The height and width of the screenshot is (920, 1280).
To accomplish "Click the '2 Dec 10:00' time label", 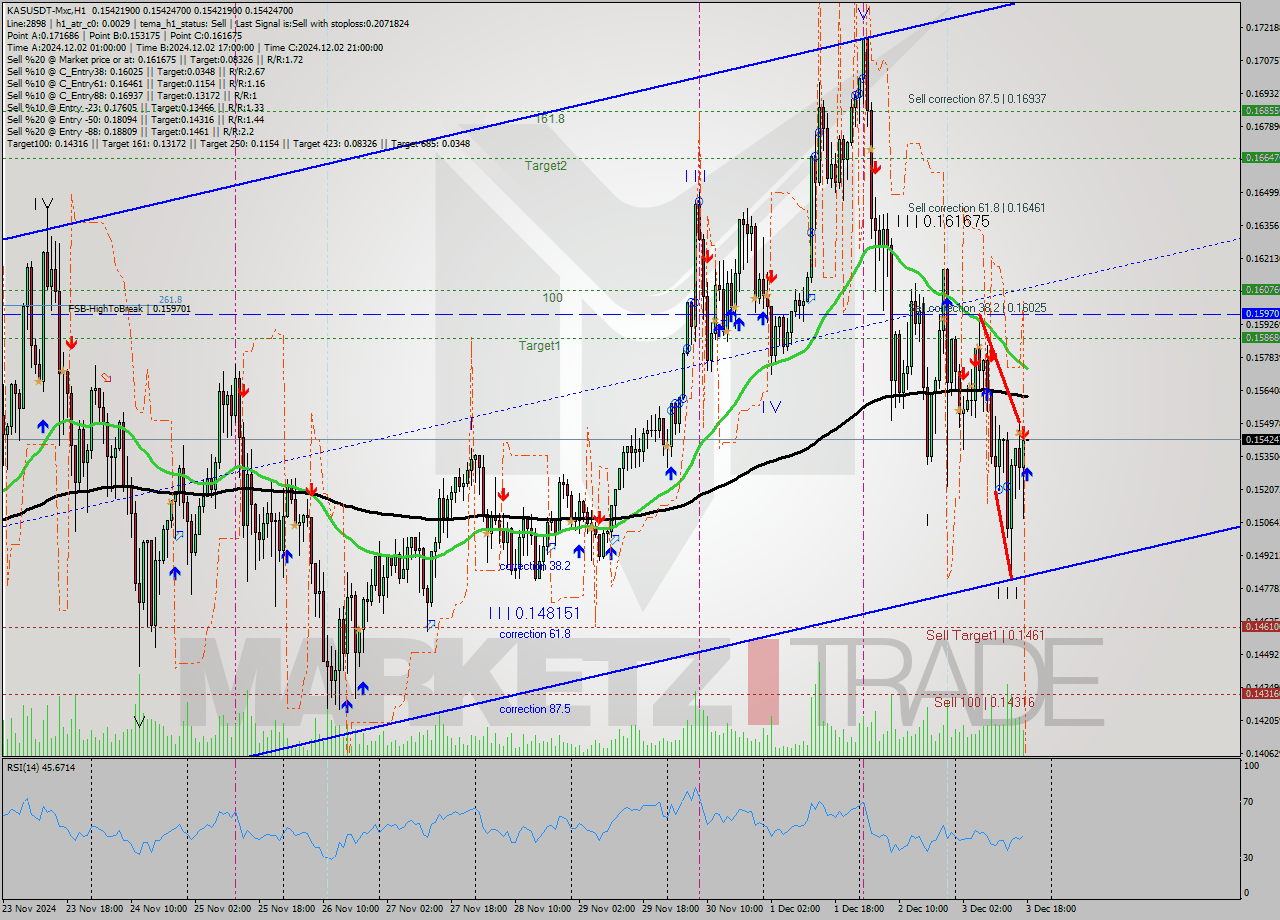I will tap(923, 909).
